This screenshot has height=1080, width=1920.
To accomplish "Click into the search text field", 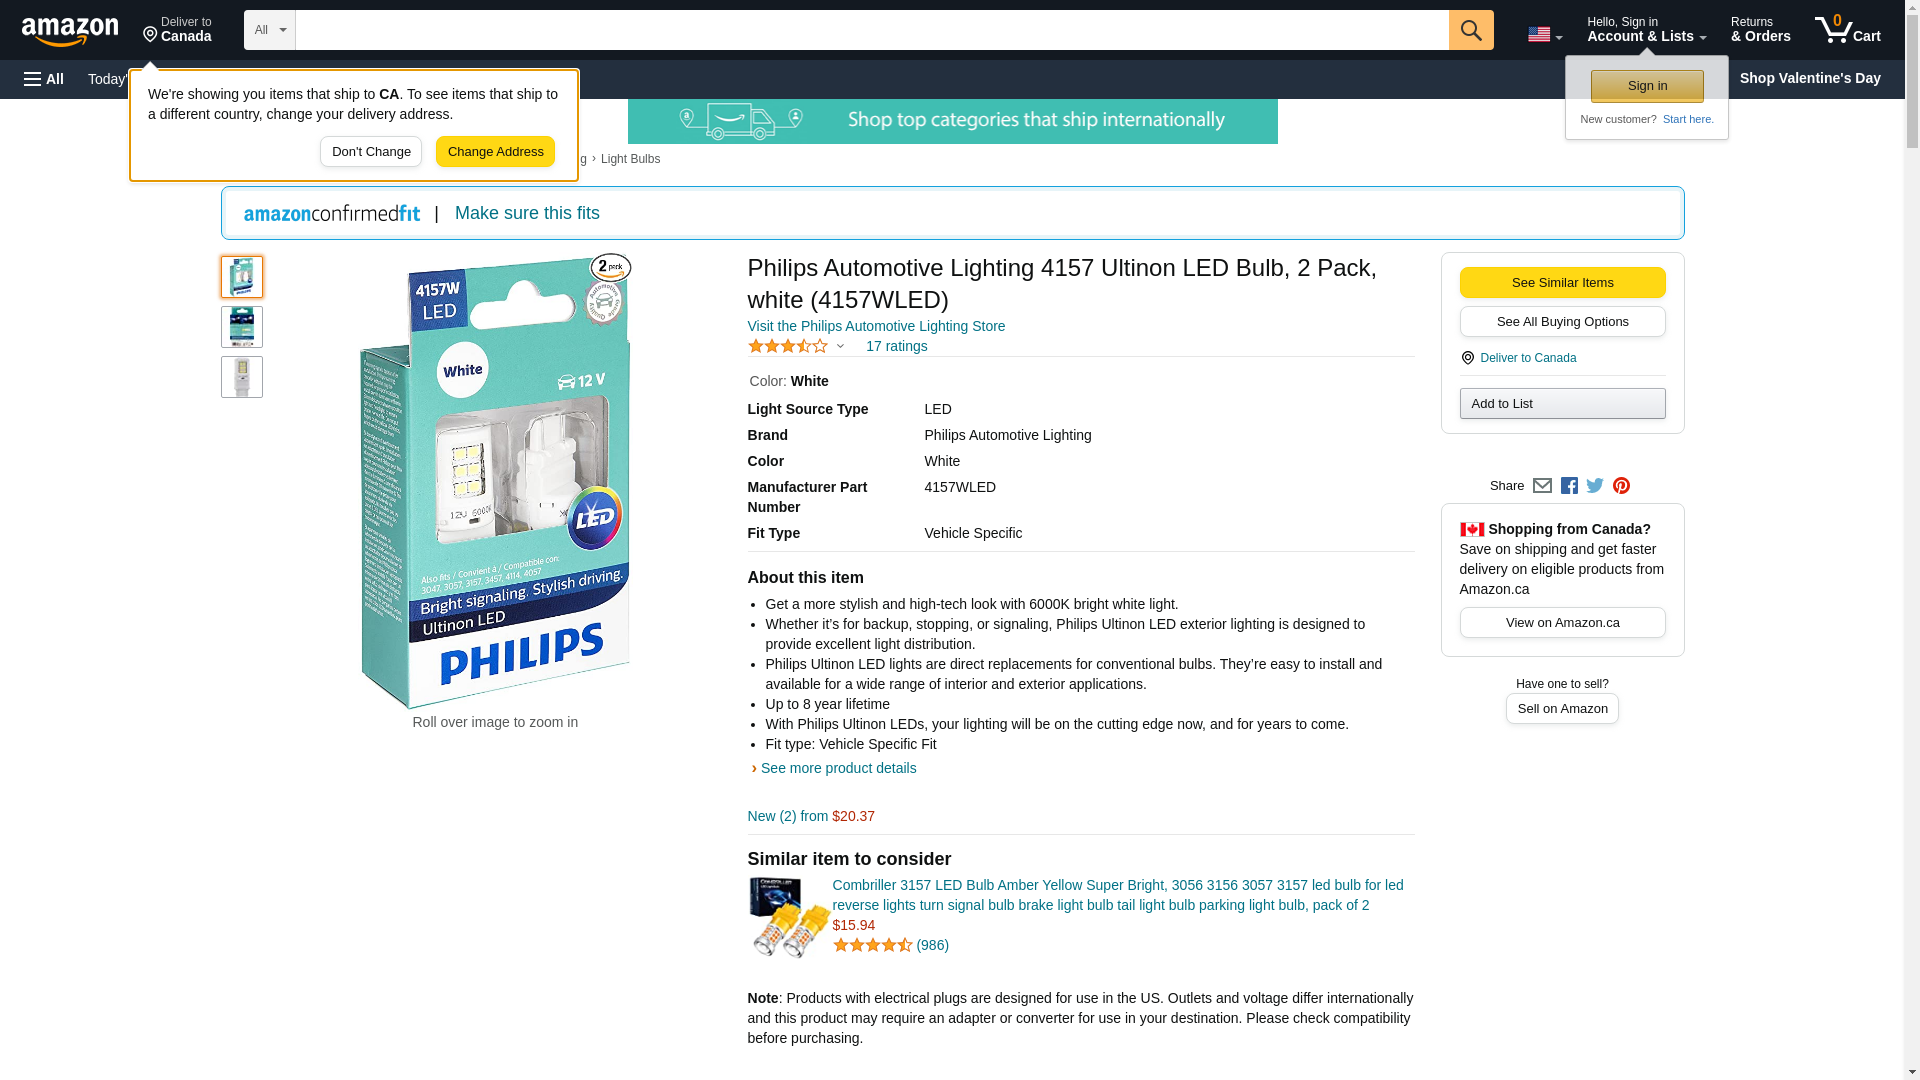I will click(872, 30).
